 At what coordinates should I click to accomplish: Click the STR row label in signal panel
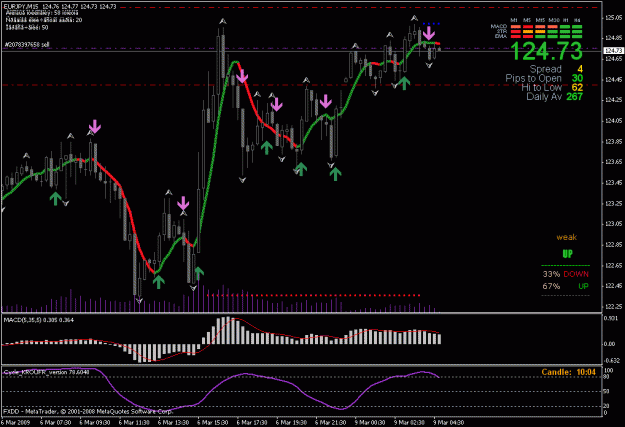pos(503,31)
